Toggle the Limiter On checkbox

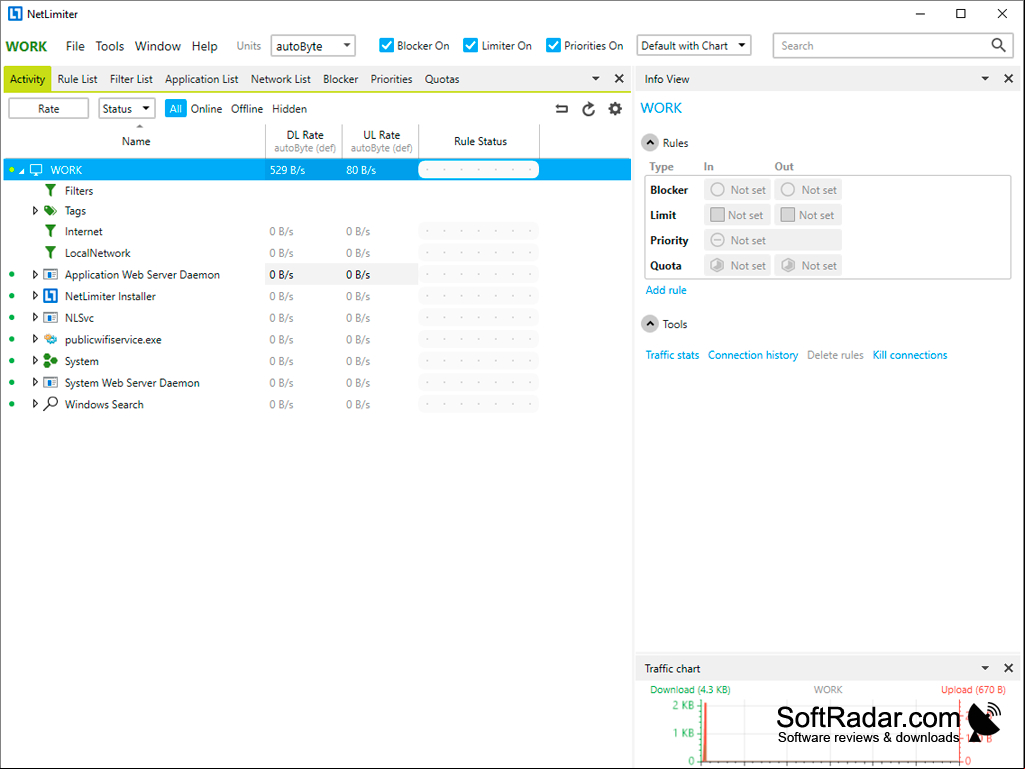point(470,45)
